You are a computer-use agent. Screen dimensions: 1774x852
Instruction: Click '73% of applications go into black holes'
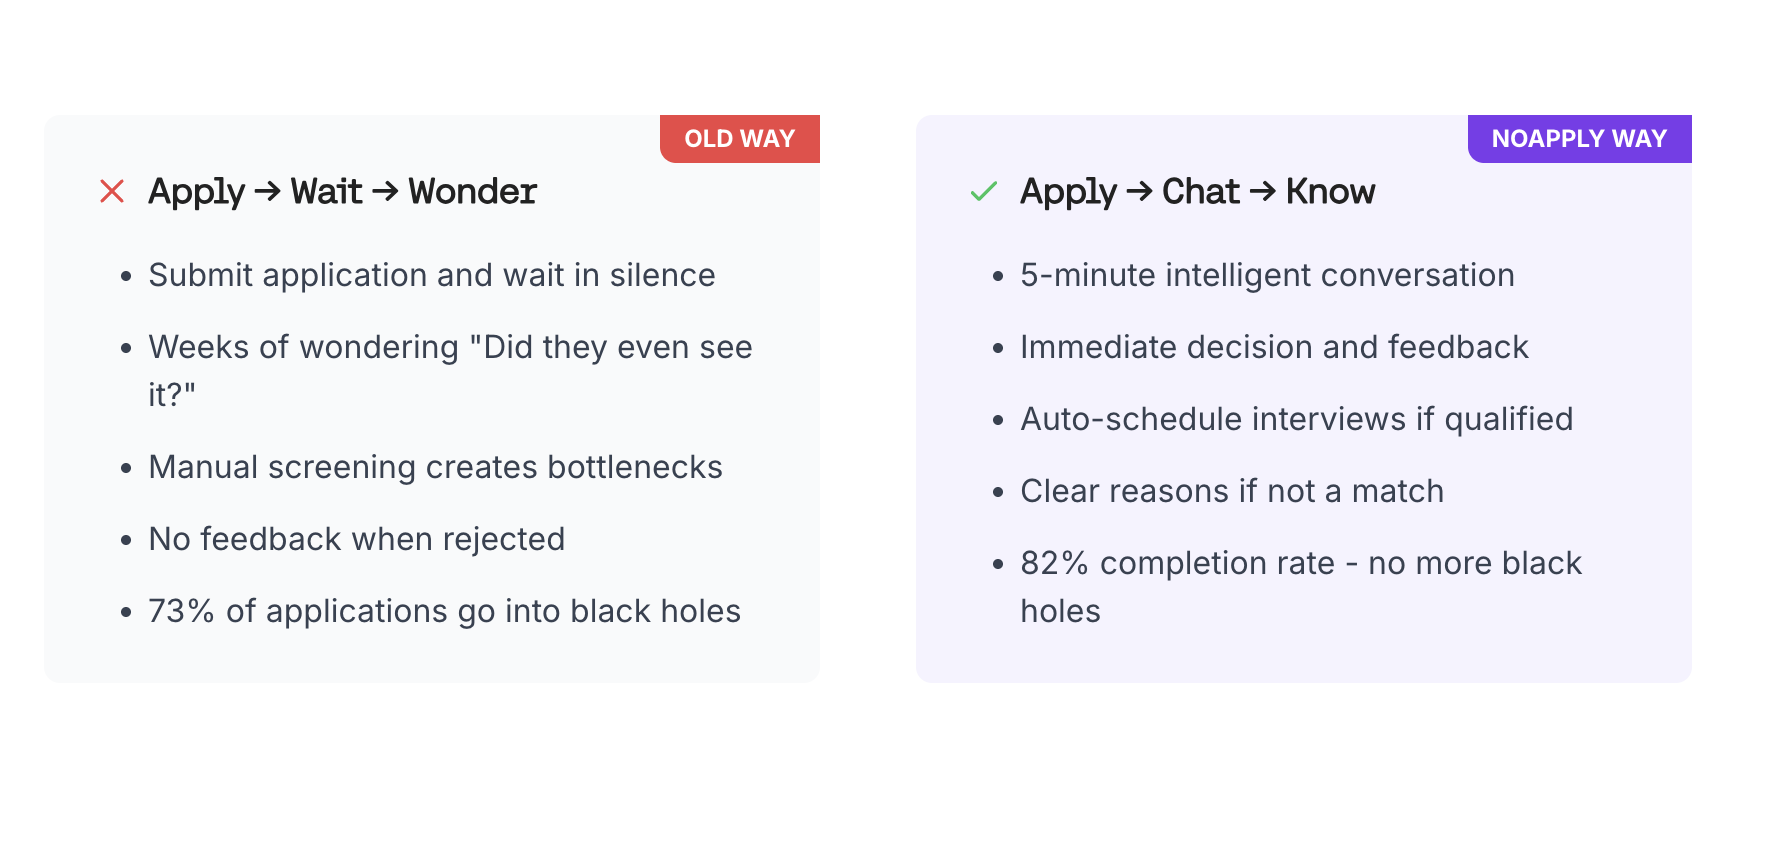445,611
